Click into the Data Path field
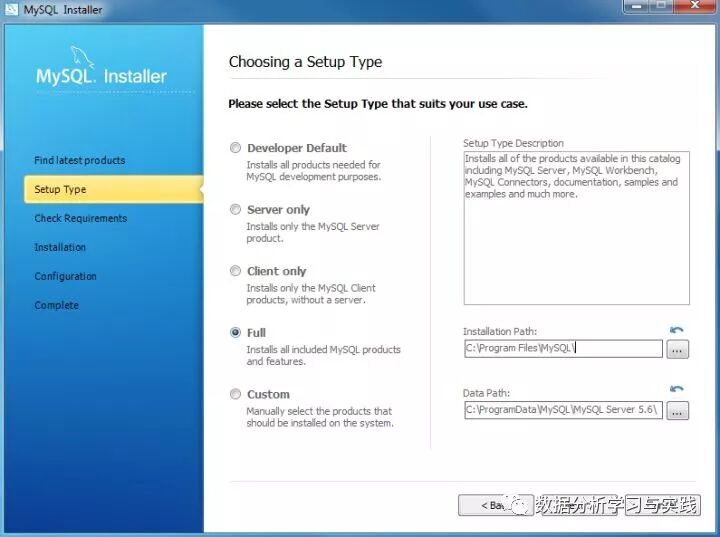This screenshot has width=720, height=537. (x=563, y=410)
